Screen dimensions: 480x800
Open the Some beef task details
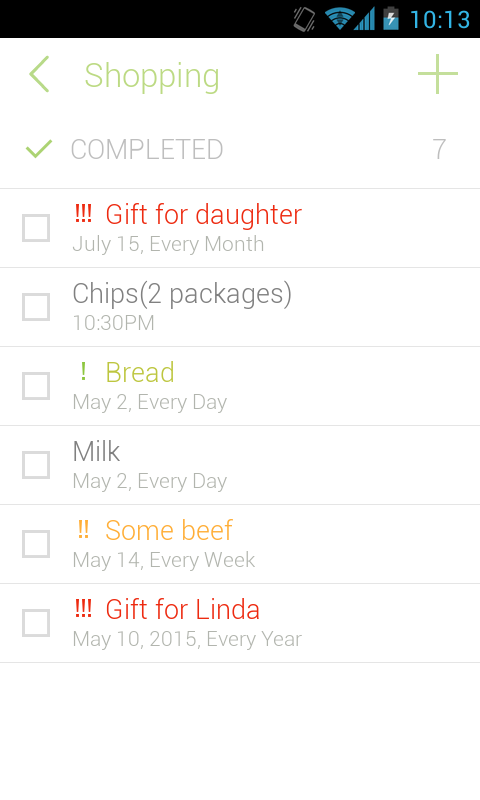240,544
